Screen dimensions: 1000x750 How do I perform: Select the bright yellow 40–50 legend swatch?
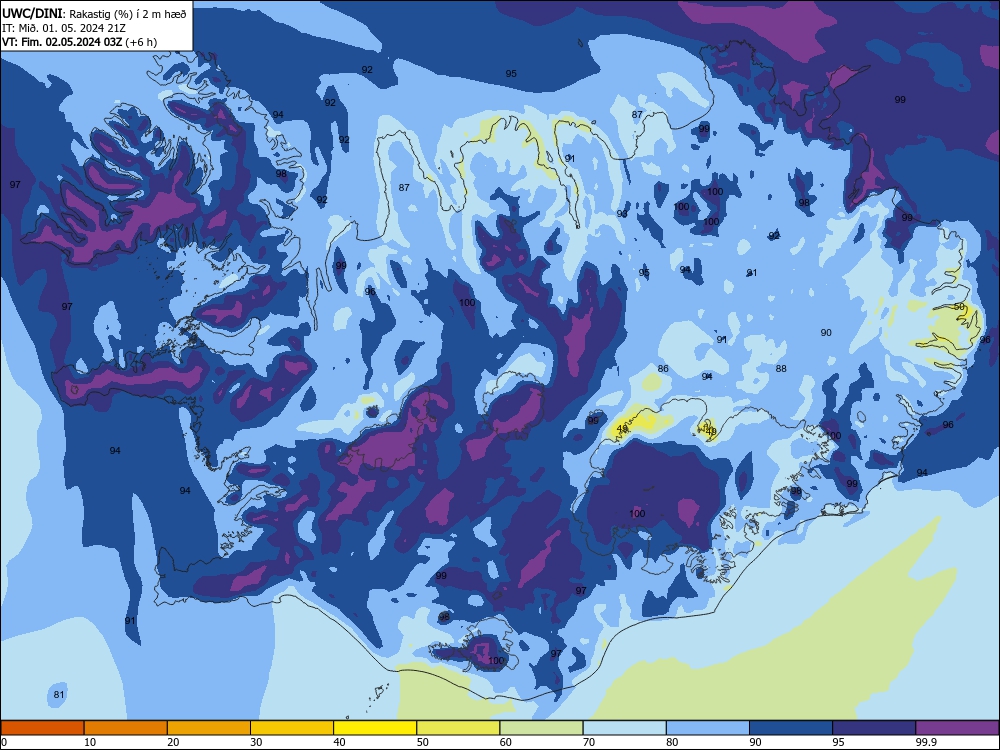point(375,728)
